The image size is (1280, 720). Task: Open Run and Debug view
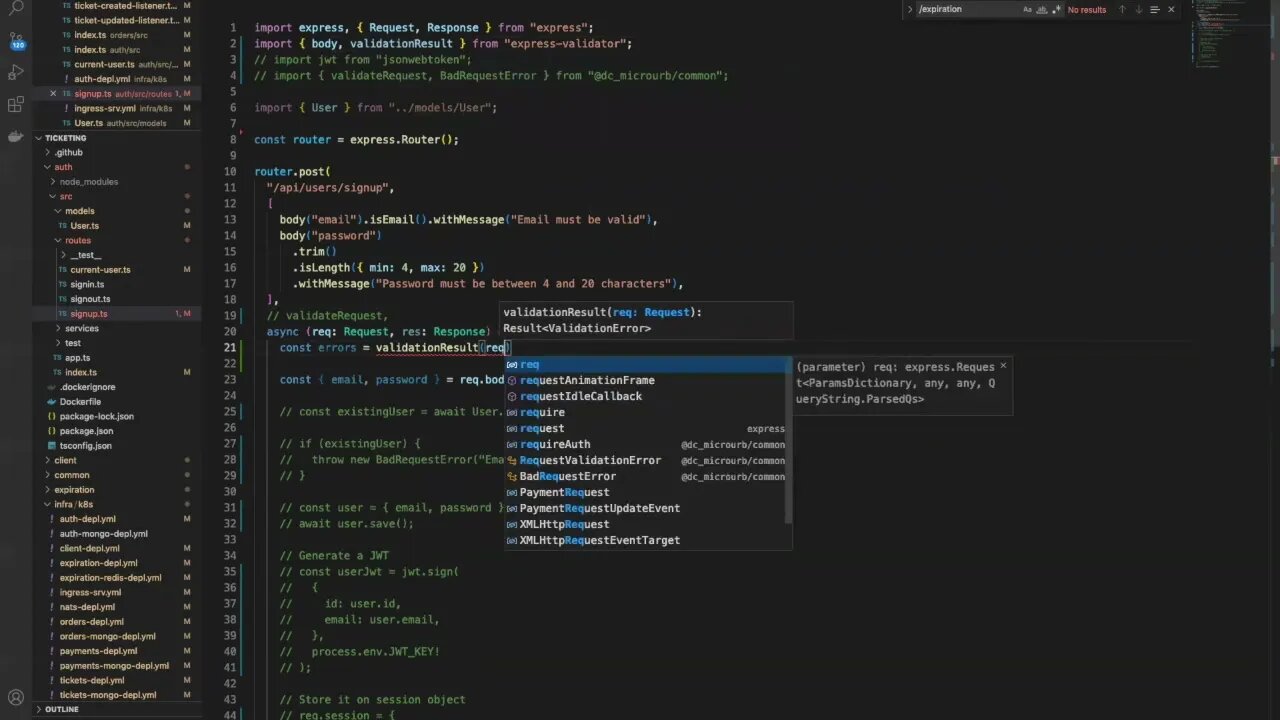pos(16,73)
